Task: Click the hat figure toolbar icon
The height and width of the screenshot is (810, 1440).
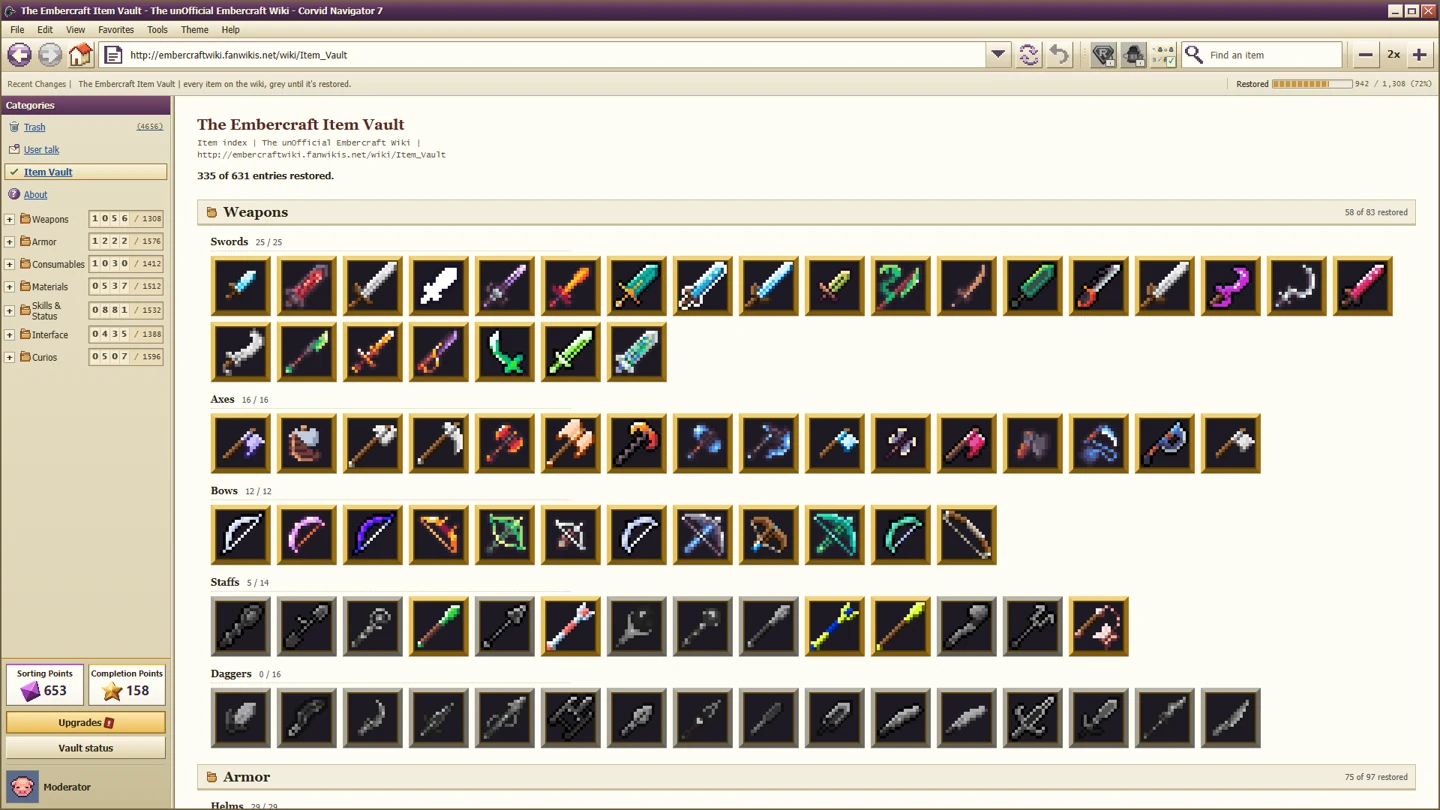Action: point(1133,55)
